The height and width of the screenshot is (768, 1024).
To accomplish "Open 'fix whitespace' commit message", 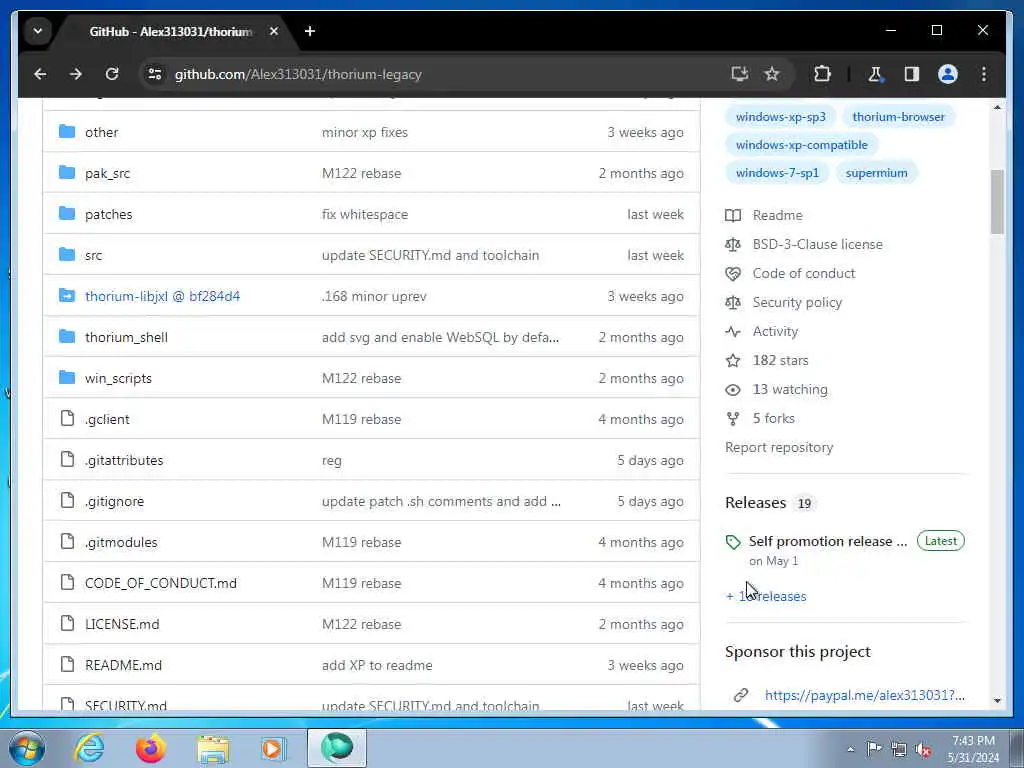I will pos(364,214).
